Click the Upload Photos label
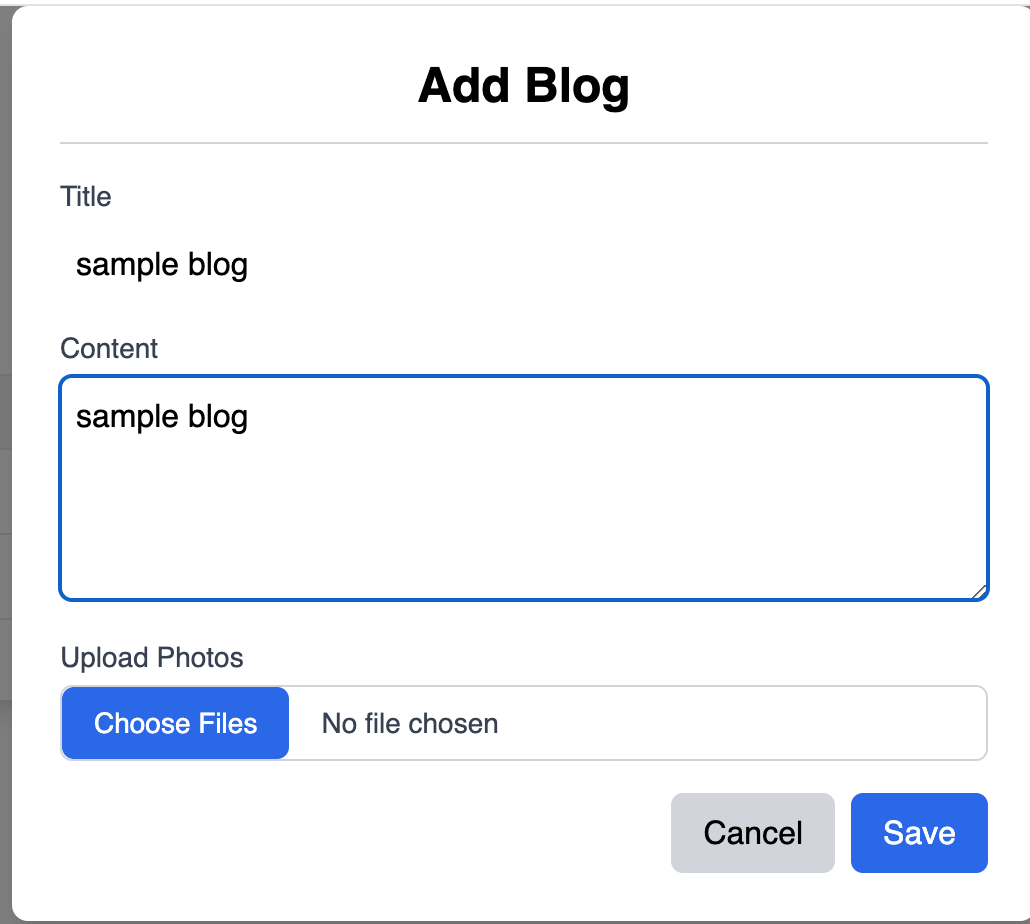This screenshot has width=1030, height=924. click(x=152, y=657)
